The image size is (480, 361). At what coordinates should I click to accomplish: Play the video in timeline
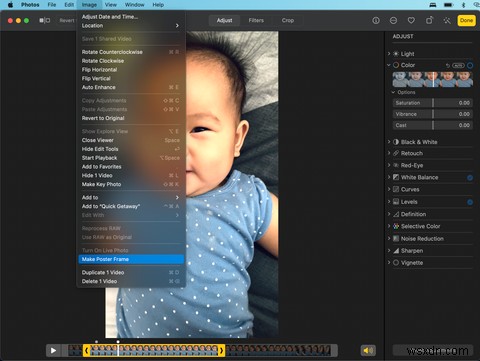pyautogui.click(x=53, y=350)
